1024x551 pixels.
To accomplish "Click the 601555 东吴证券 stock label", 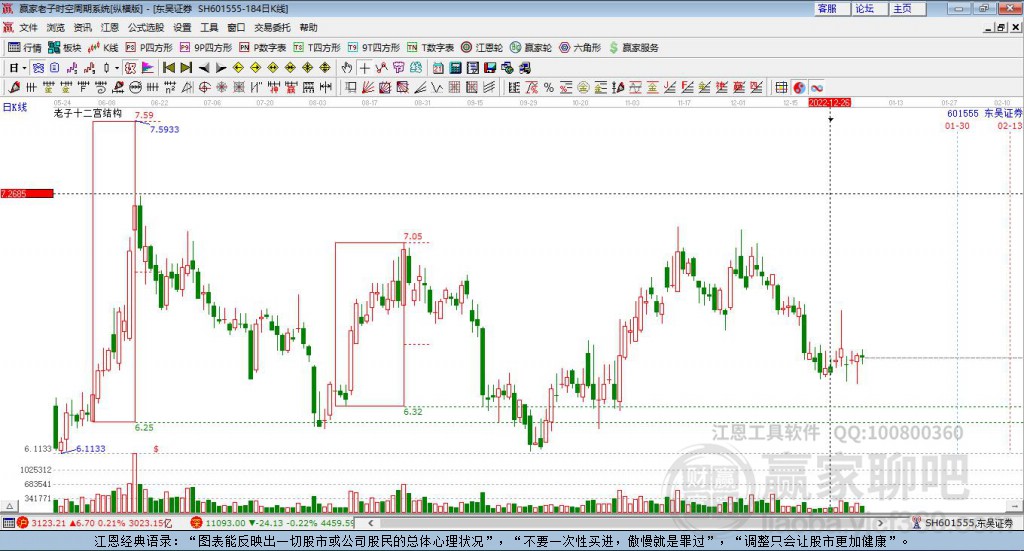I will pyautogui.click(x=985, y=113).
